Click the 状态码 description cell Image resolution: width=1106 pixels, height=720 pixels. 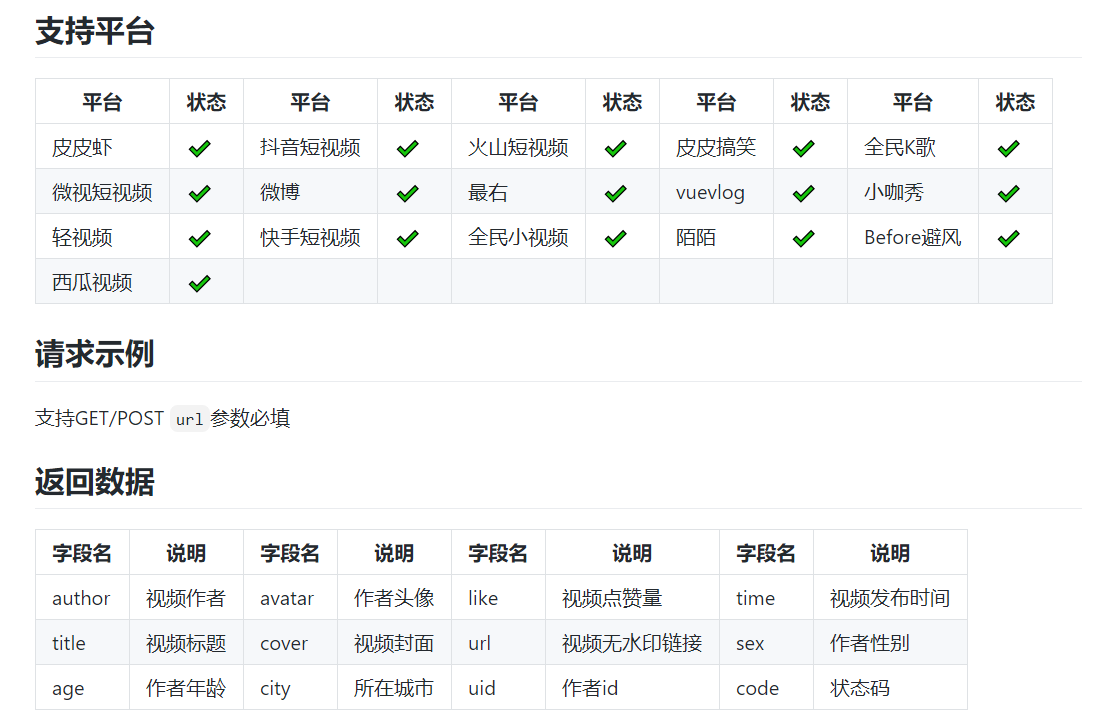point(860,688)
